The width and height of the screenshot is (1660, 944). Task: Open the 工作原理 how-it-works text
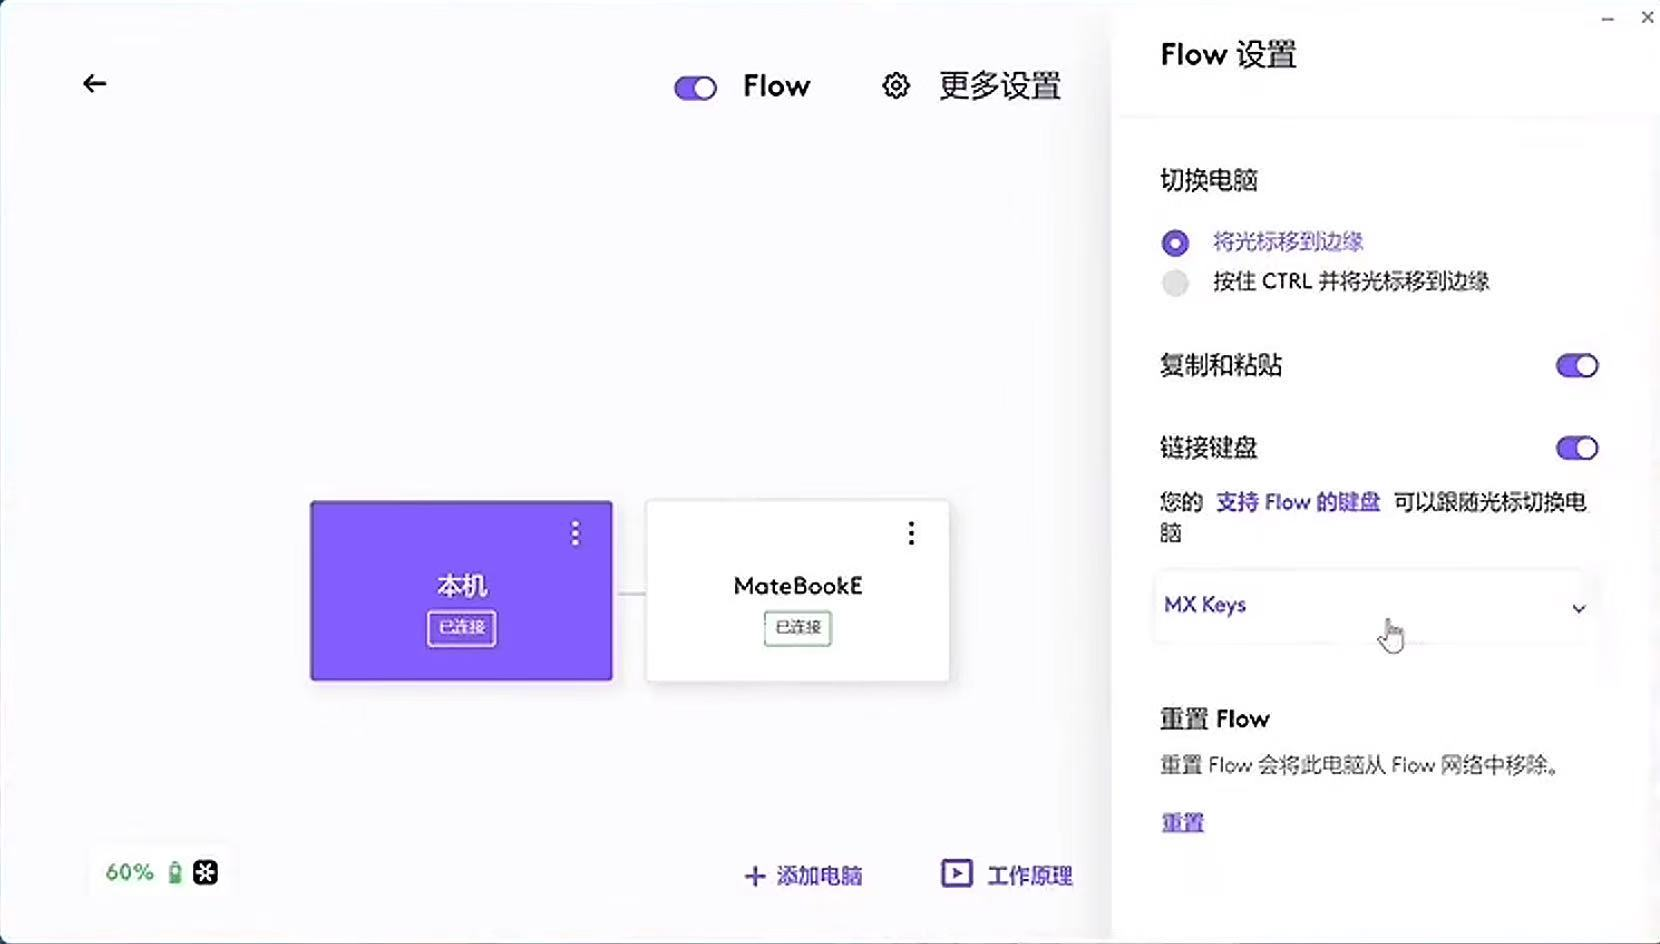(1030, 876)
